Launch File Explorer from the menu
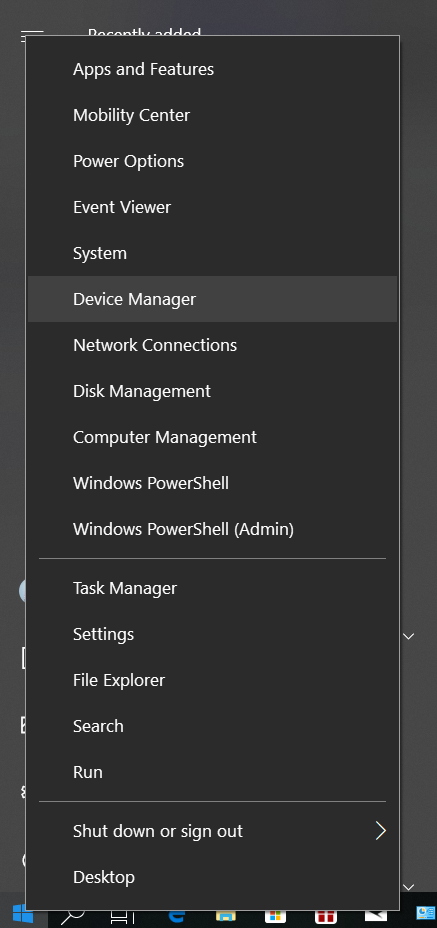The height and width of the screenshot is (928, 437). coord(212,680)
